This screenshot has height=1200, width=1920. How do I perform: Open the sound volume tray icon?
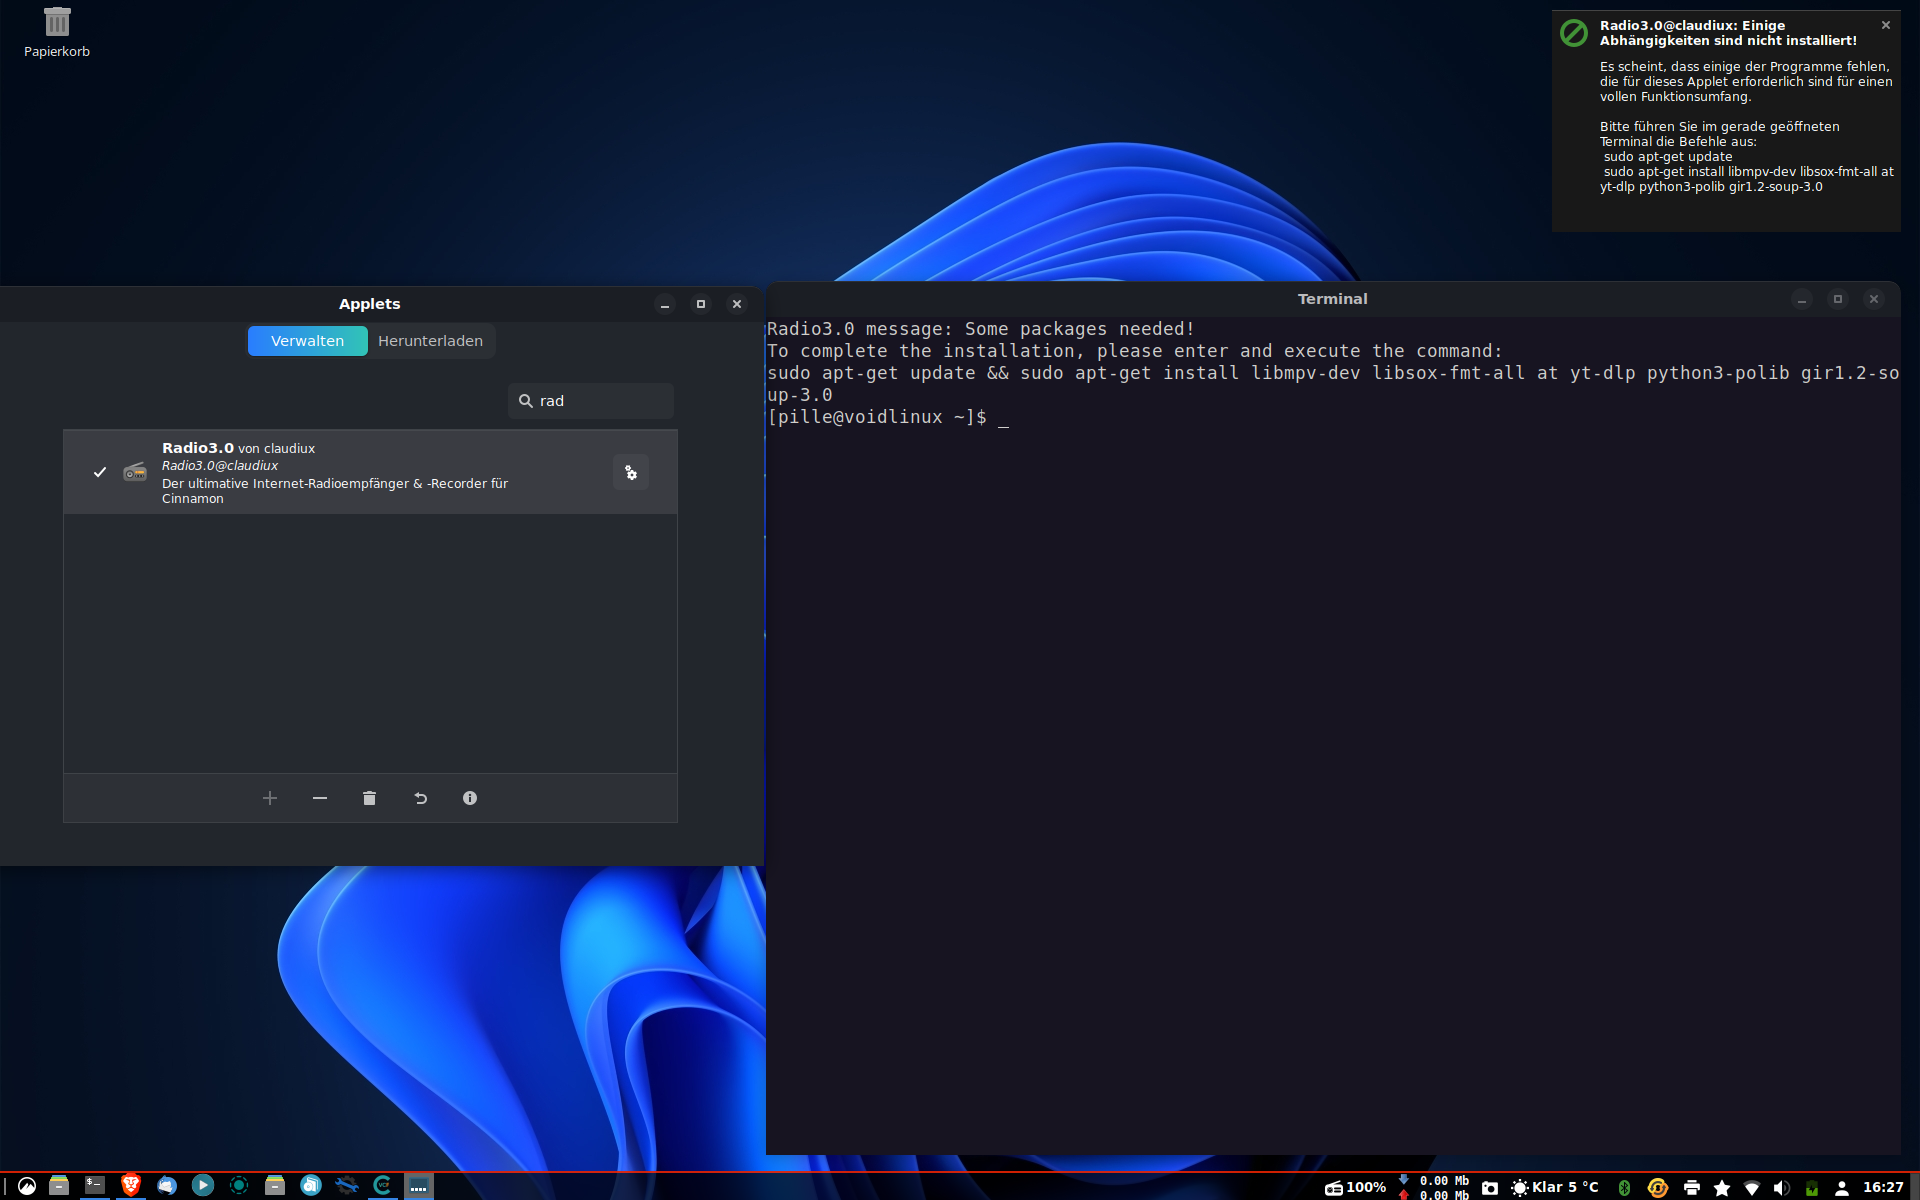point(1781,1187)
